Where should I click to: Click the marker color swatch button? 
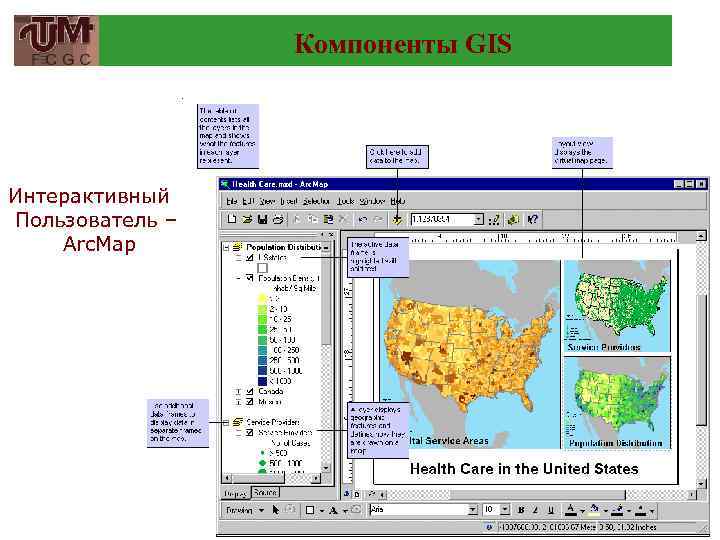pos(641,510)
